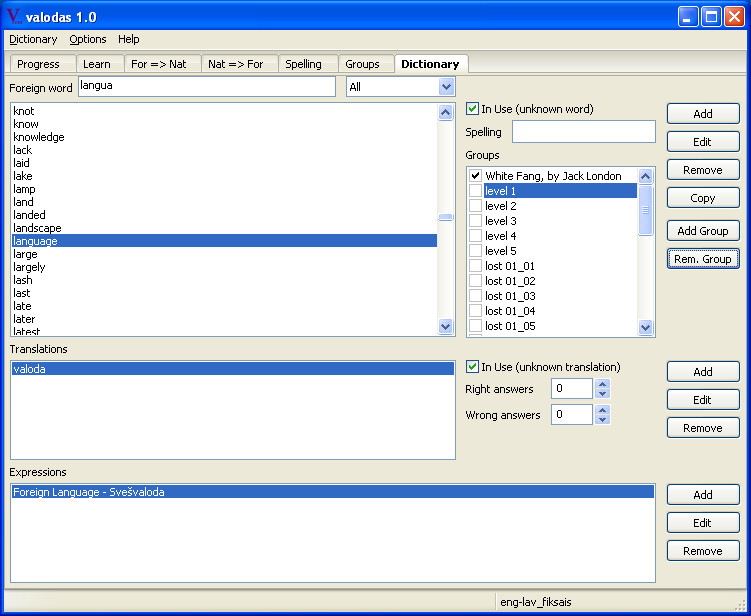Check the level 3 group checkbox

tap(475, 221)
